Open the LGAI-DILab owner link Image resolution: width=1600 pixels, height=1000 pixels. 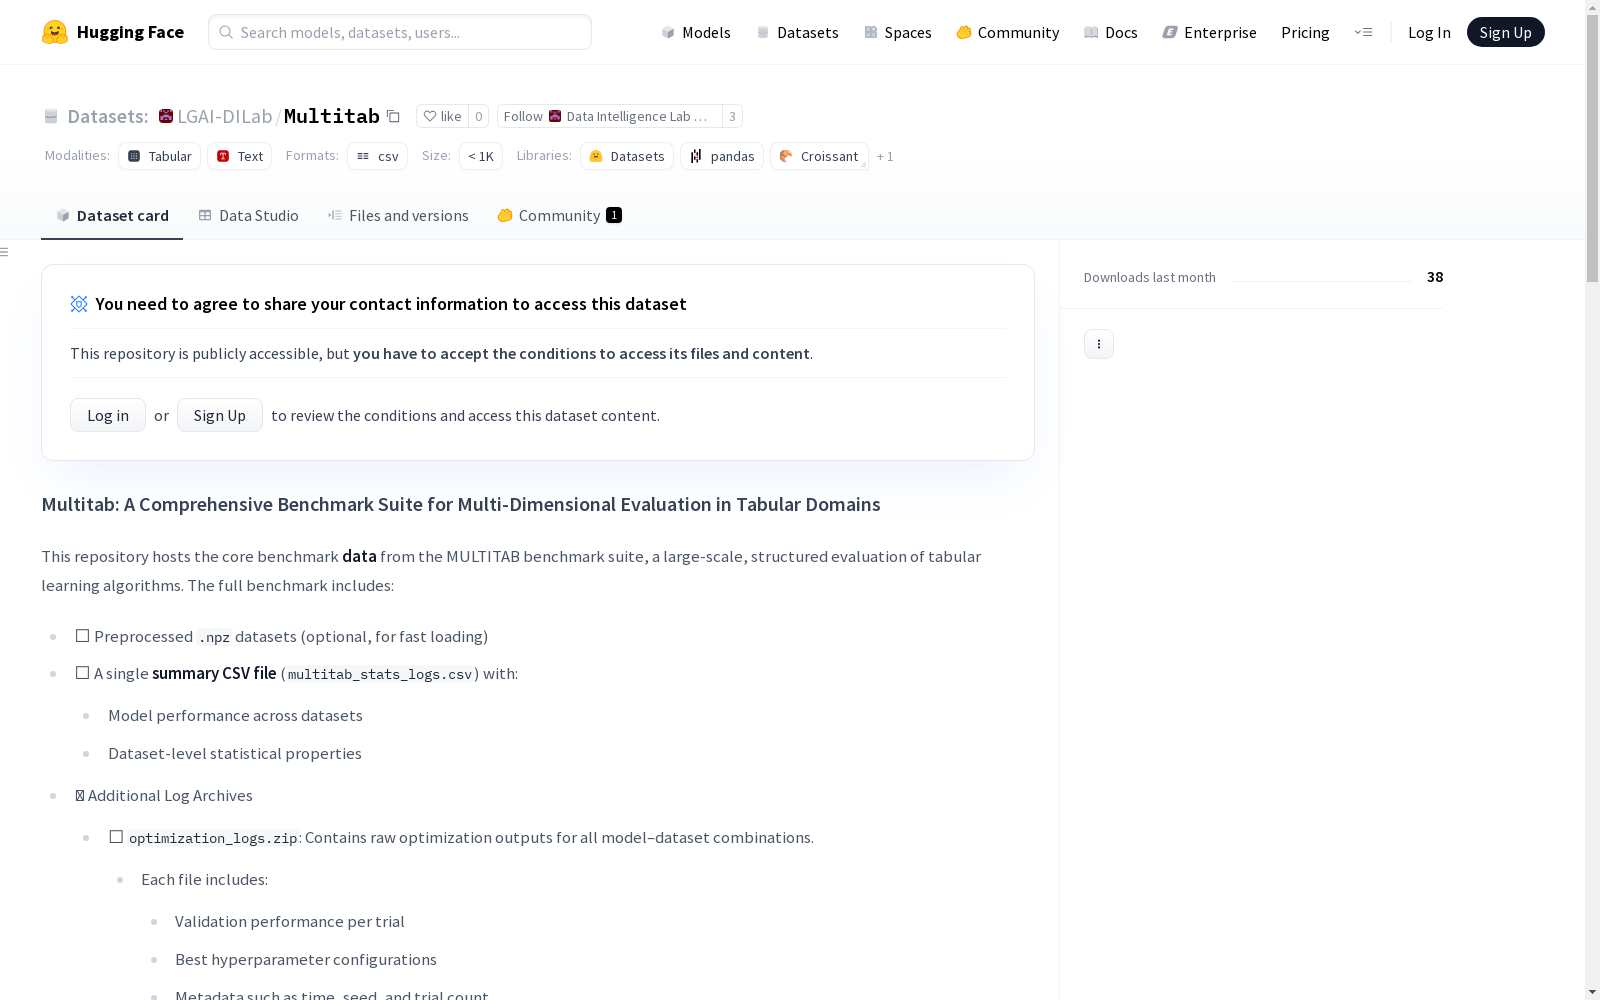[225, 116]
